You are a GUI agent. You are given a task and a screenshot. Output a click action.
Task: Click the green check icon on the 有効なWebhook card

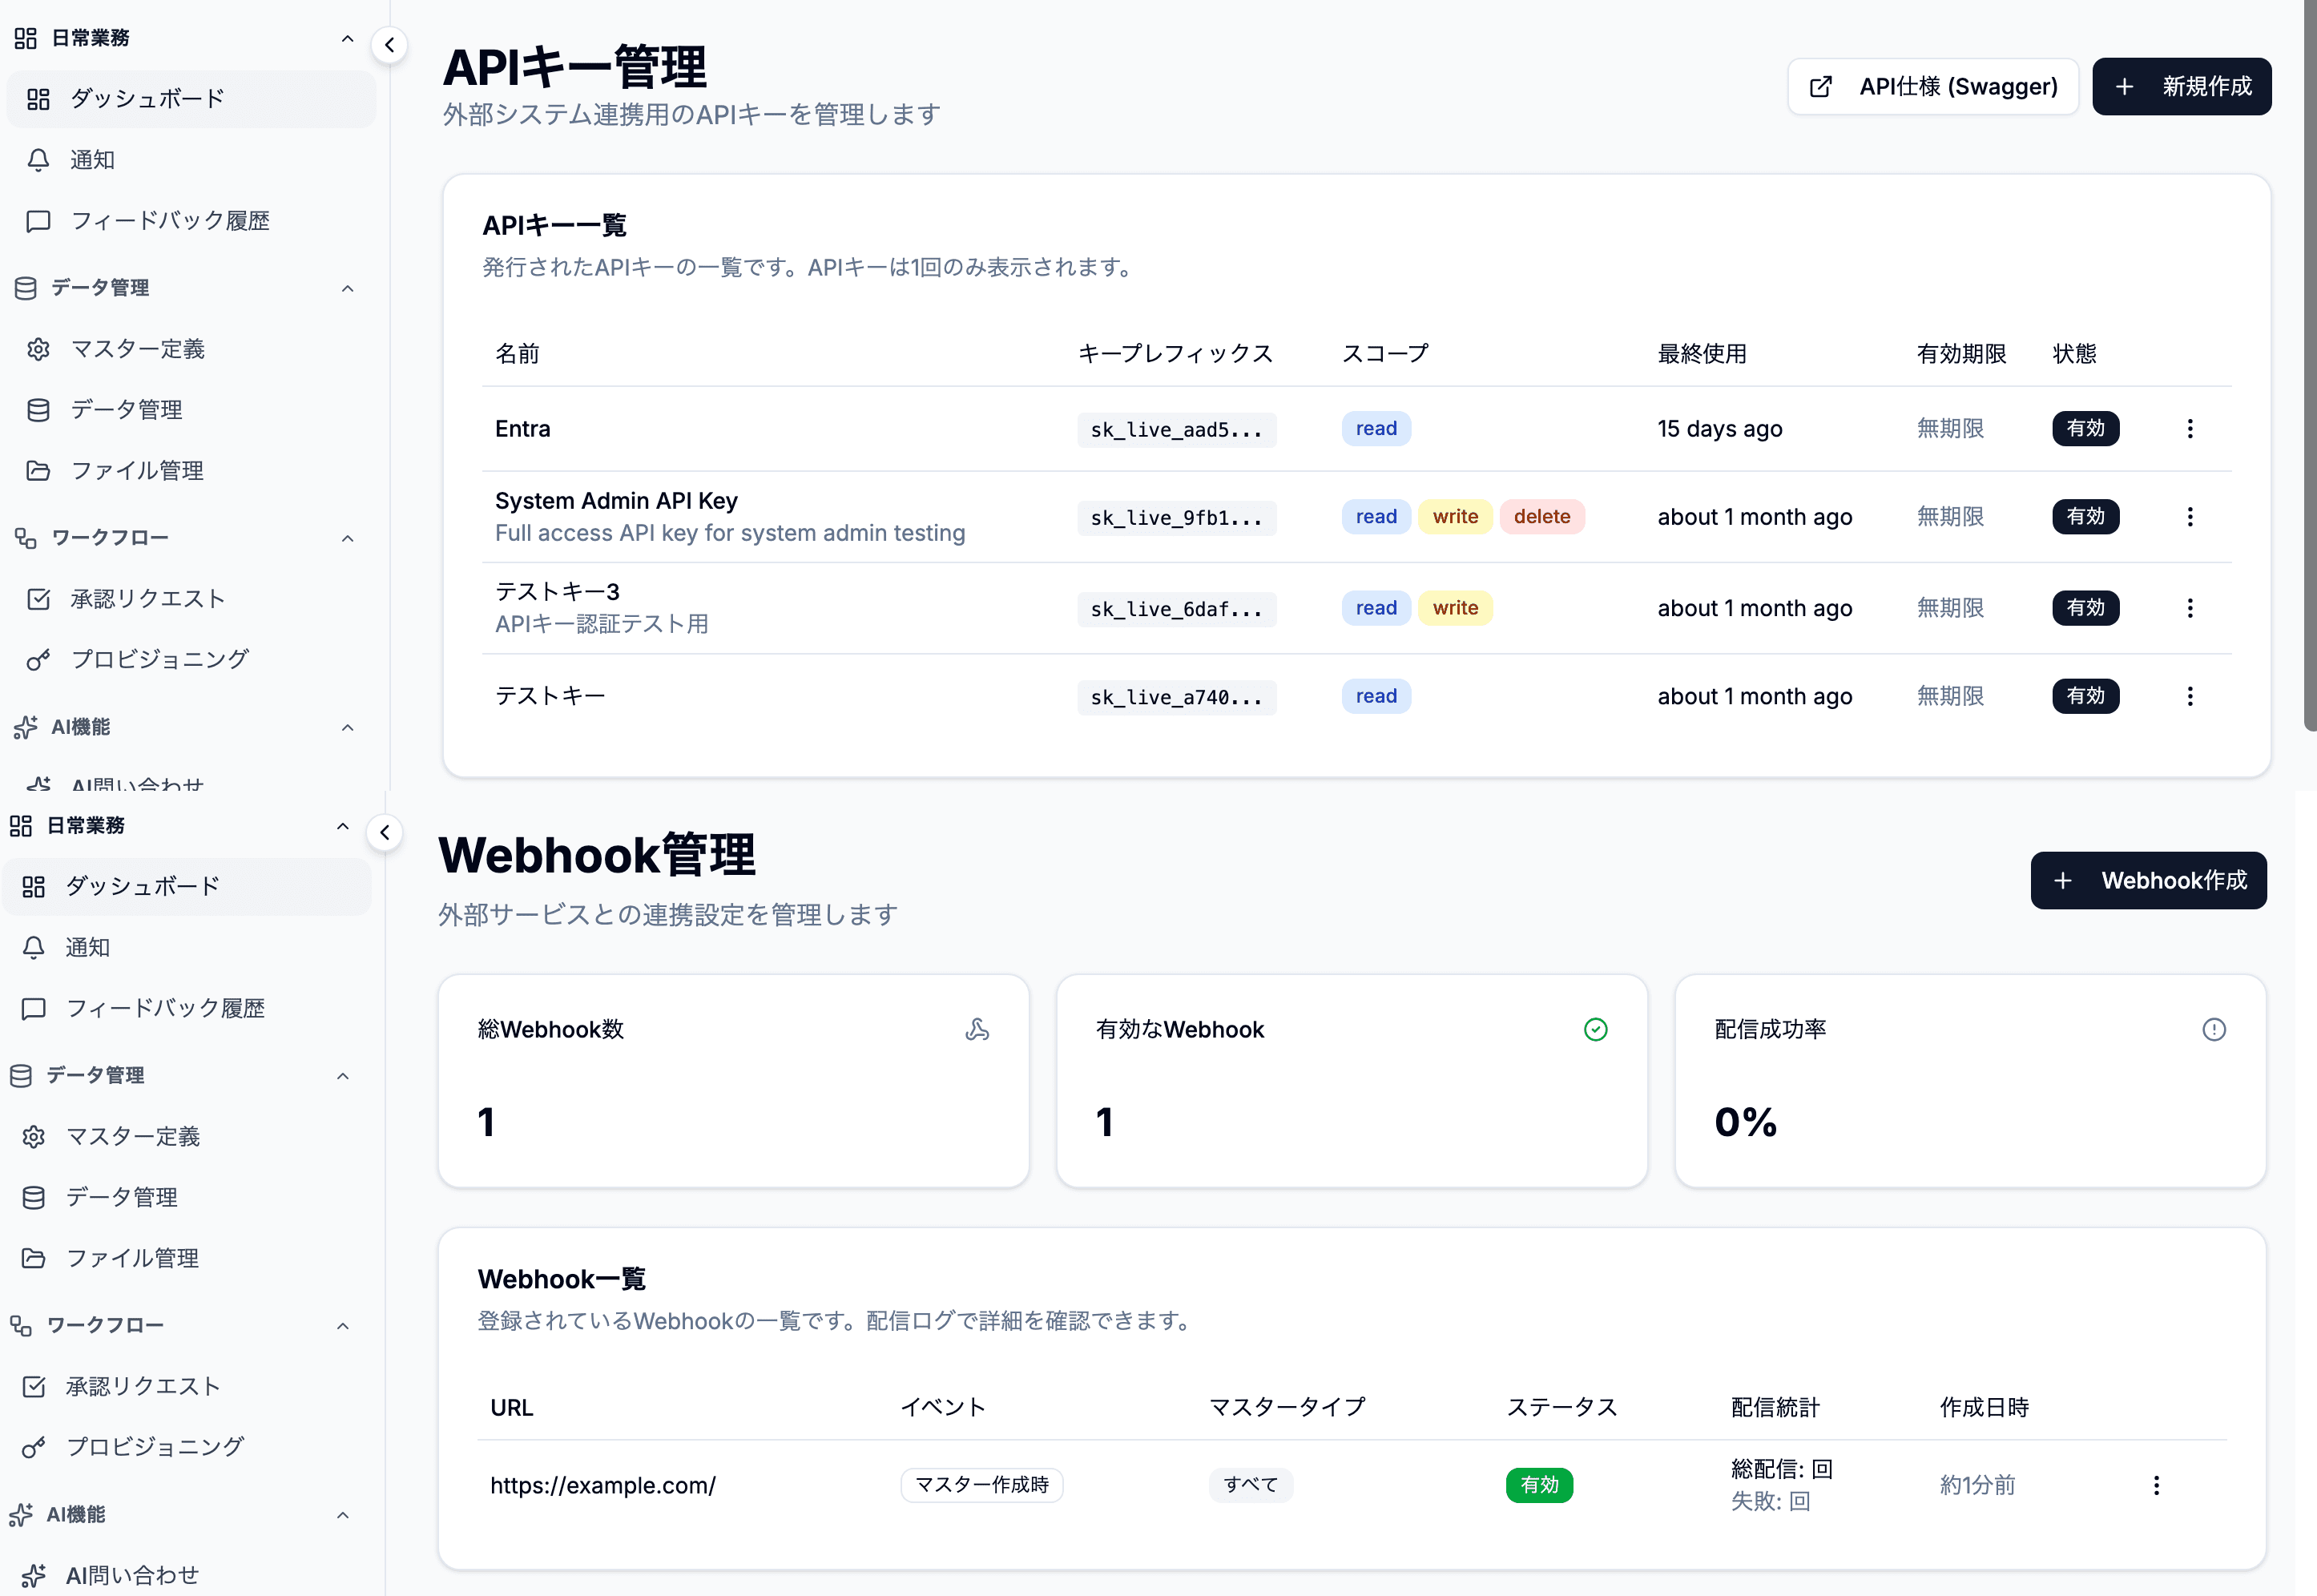pos(1596,1029)
